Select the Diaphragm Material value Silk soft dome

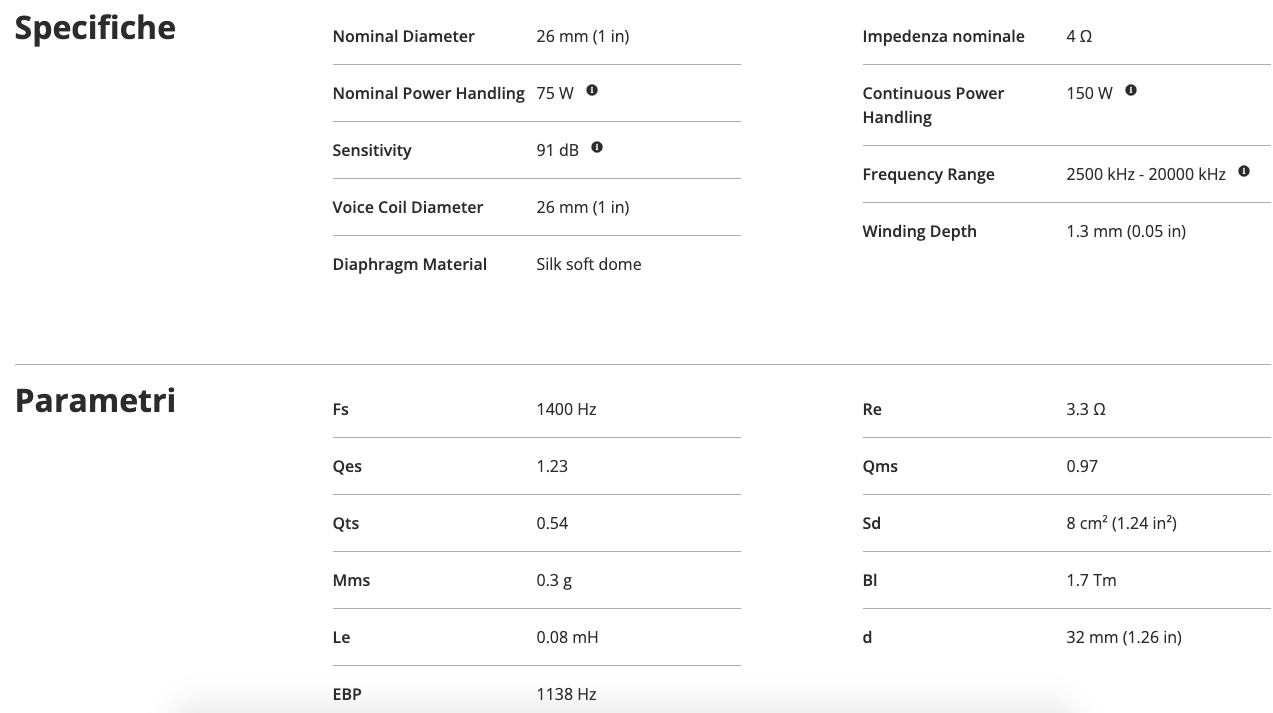click(x=588, y=265)
